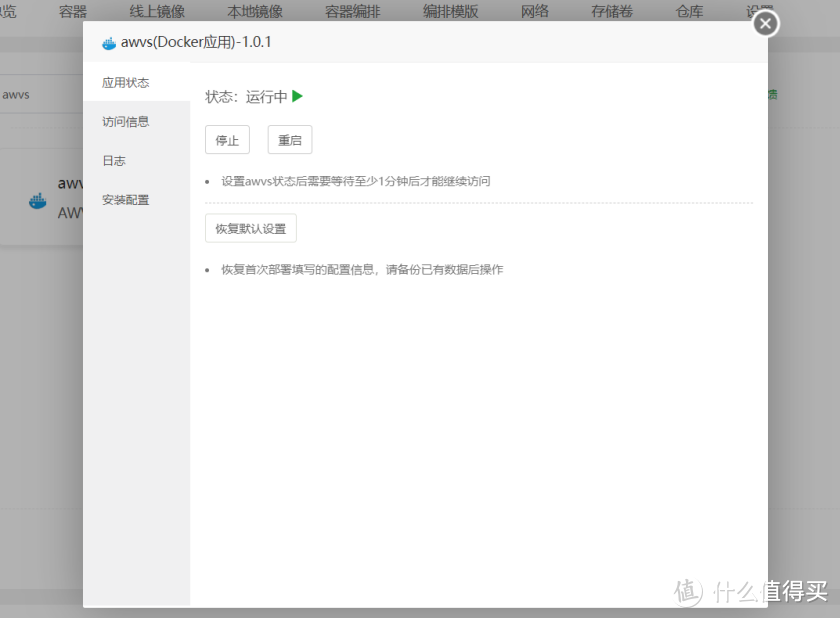Open the 日志 (Logs) tab

[x=113, y=160]
